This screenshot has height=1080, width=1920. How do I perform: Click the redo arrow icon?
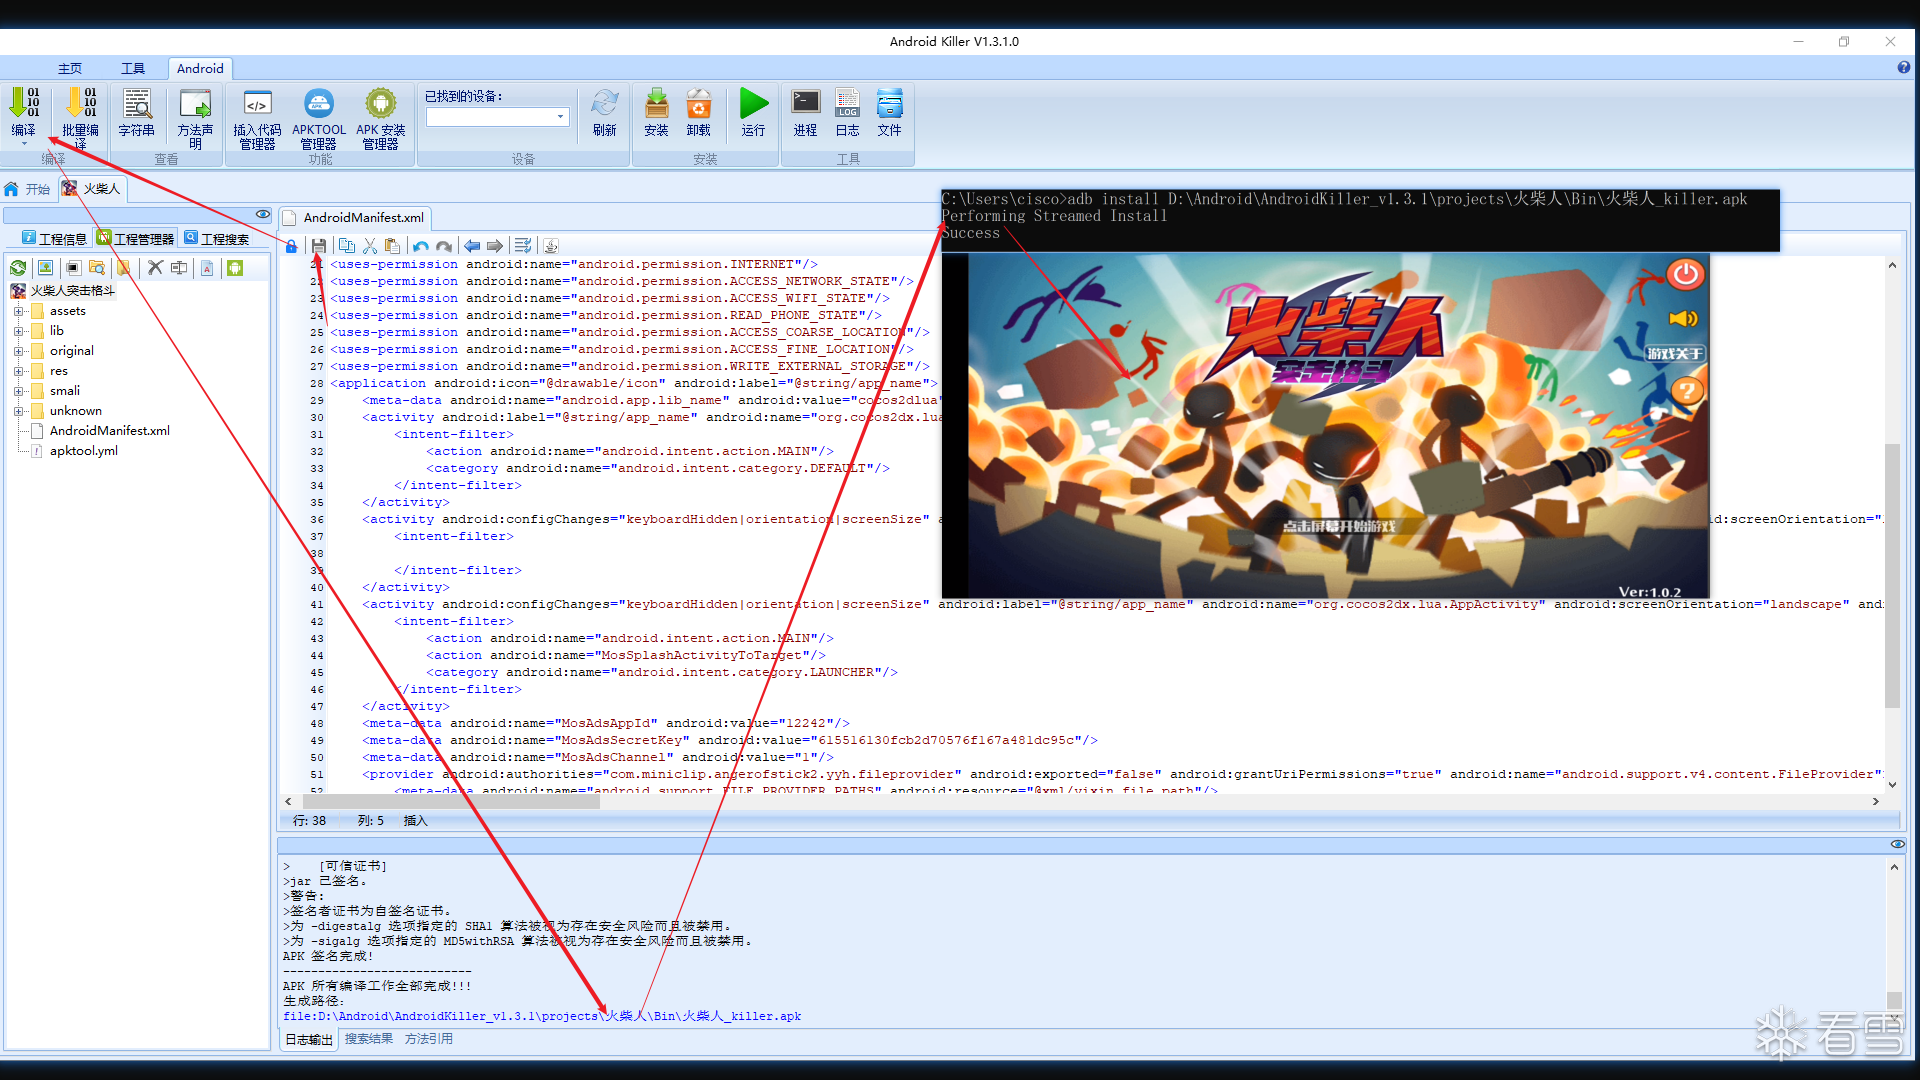(444, 245)
